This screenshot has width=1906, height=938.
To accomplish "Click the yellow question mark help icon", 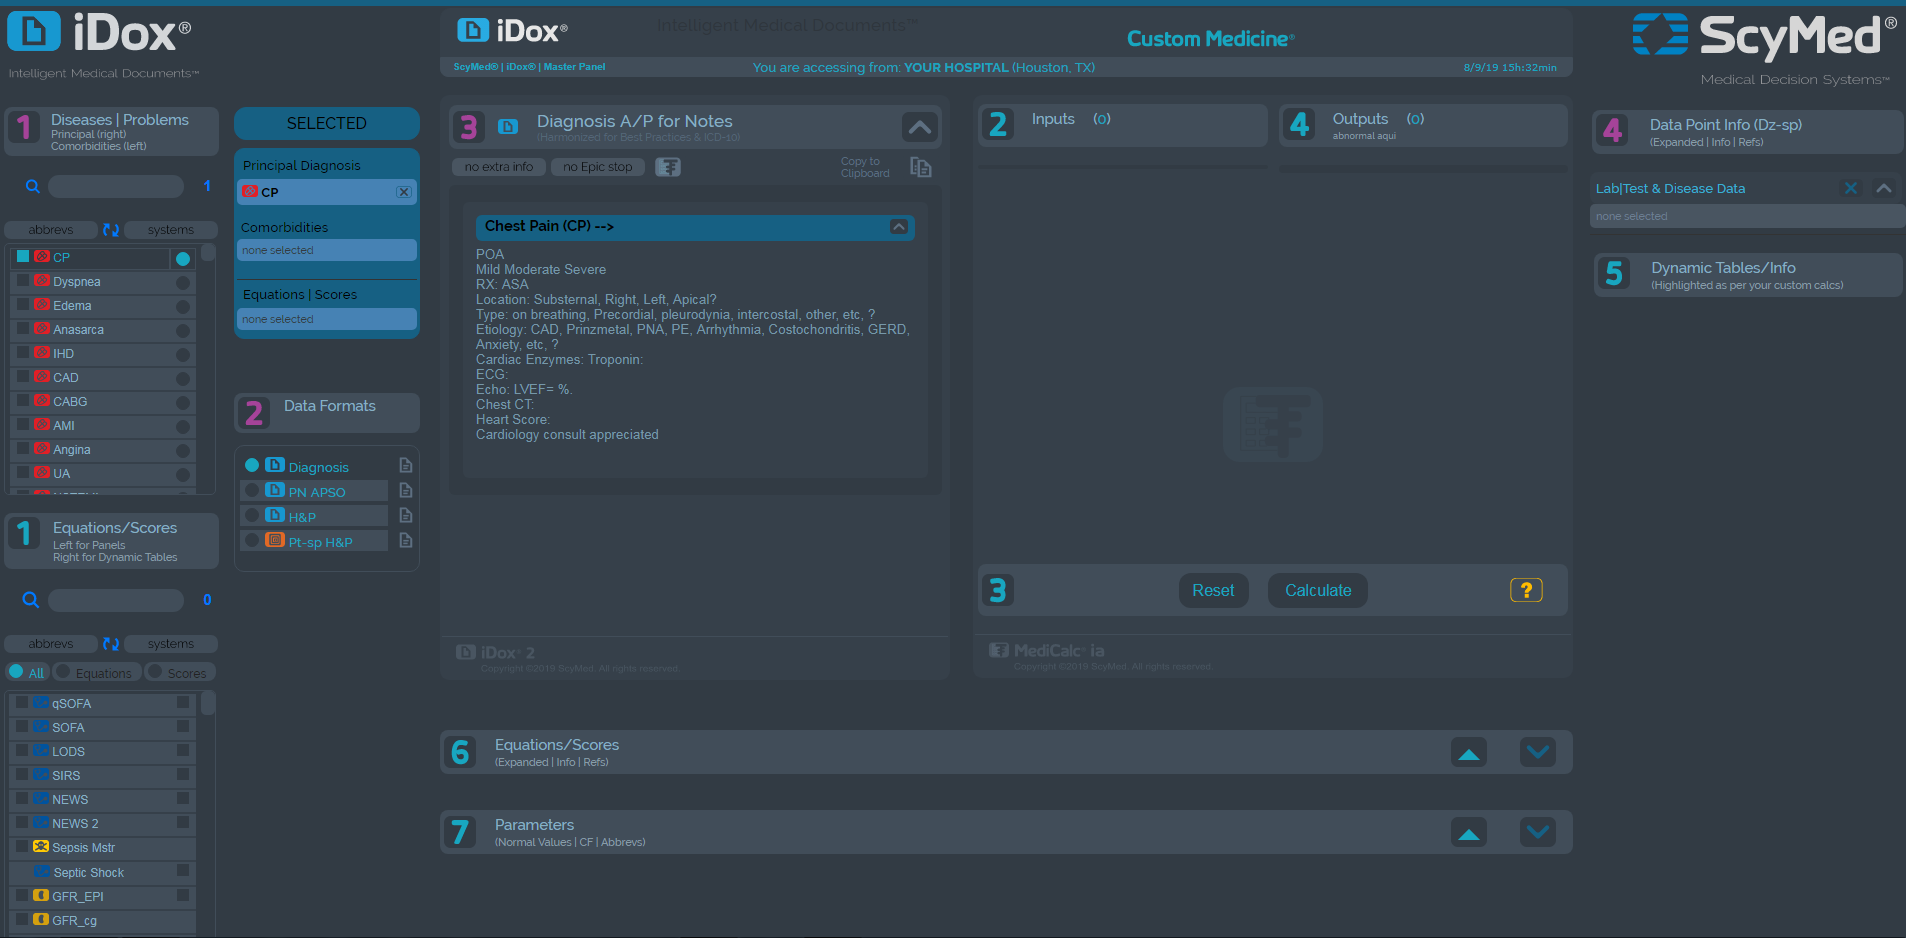I will (1526, 590).
